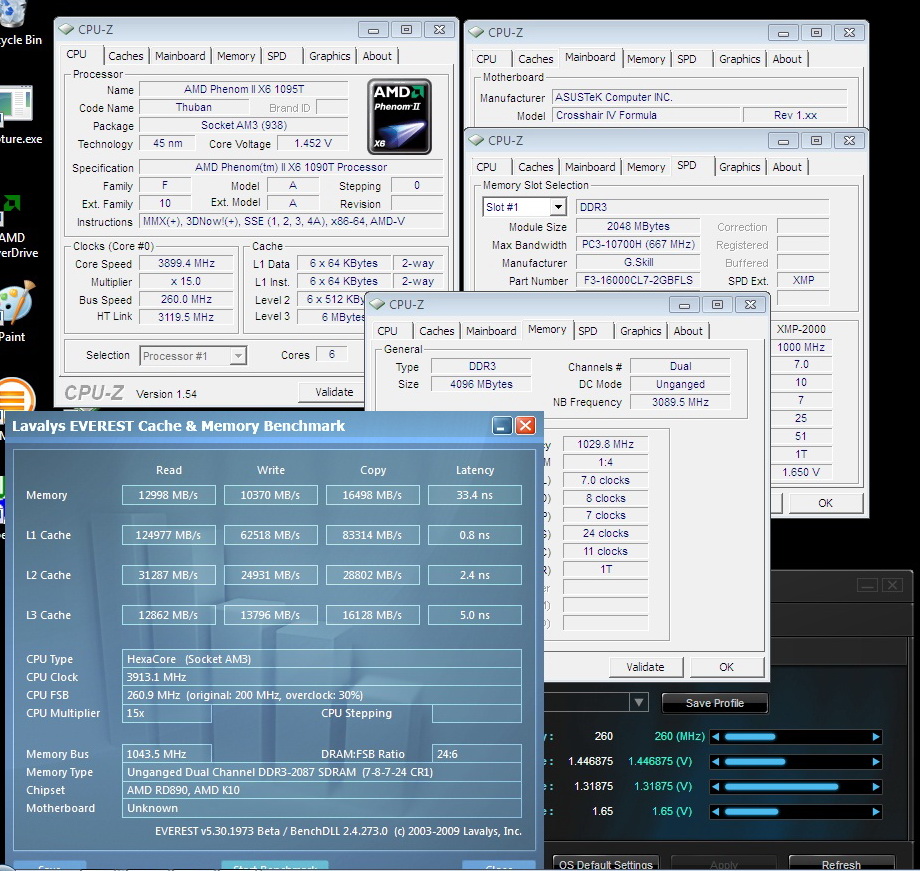
Task: Click the title bar icon of the Processor CPU-Z window
Action: (x=66, y=29)
